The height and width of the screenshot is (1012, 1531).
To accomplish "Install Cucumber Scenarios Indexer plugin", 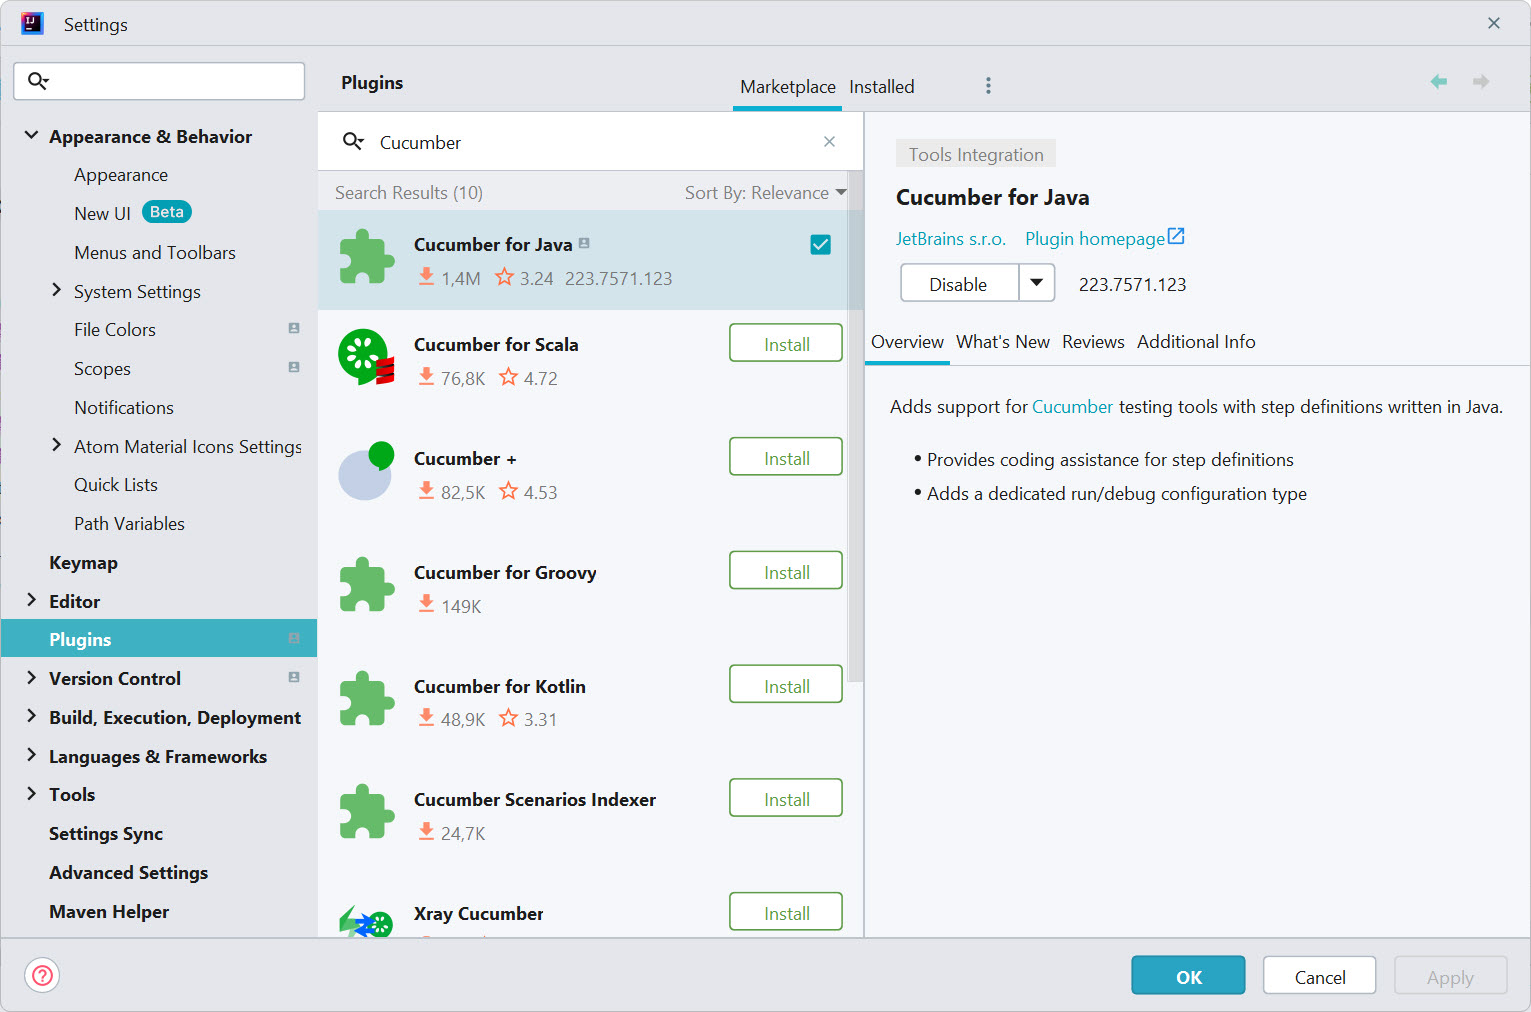I will (x=786, y=798).
